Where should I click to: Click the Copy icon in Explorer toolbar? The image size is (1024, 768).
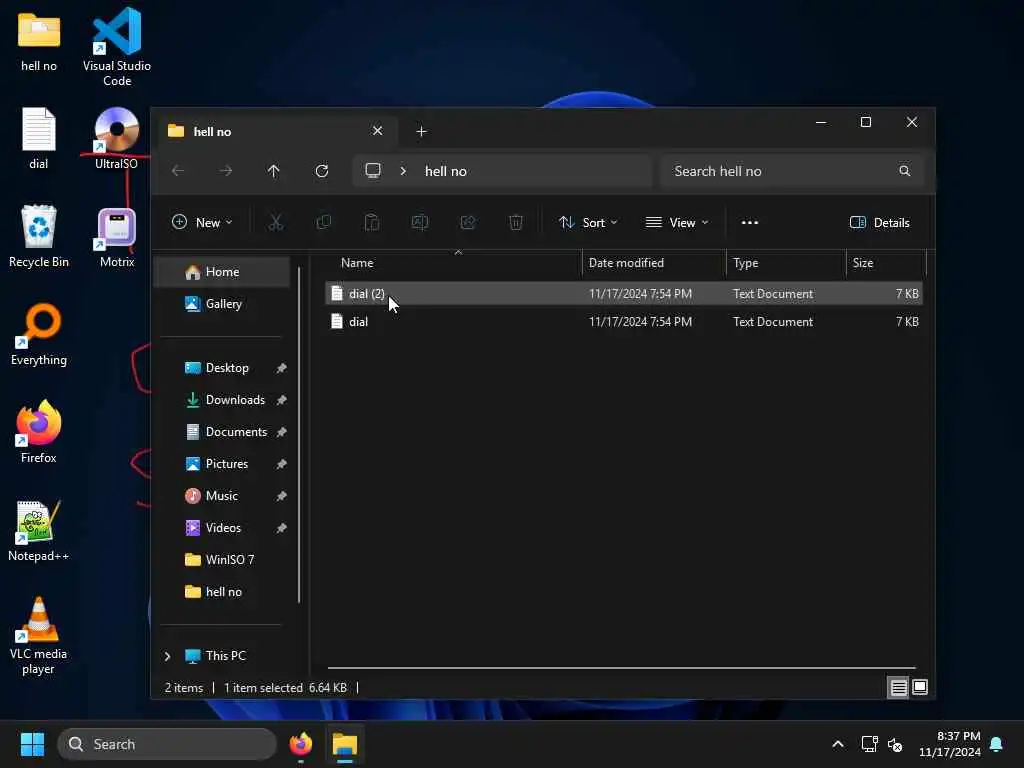coord(323,223)
